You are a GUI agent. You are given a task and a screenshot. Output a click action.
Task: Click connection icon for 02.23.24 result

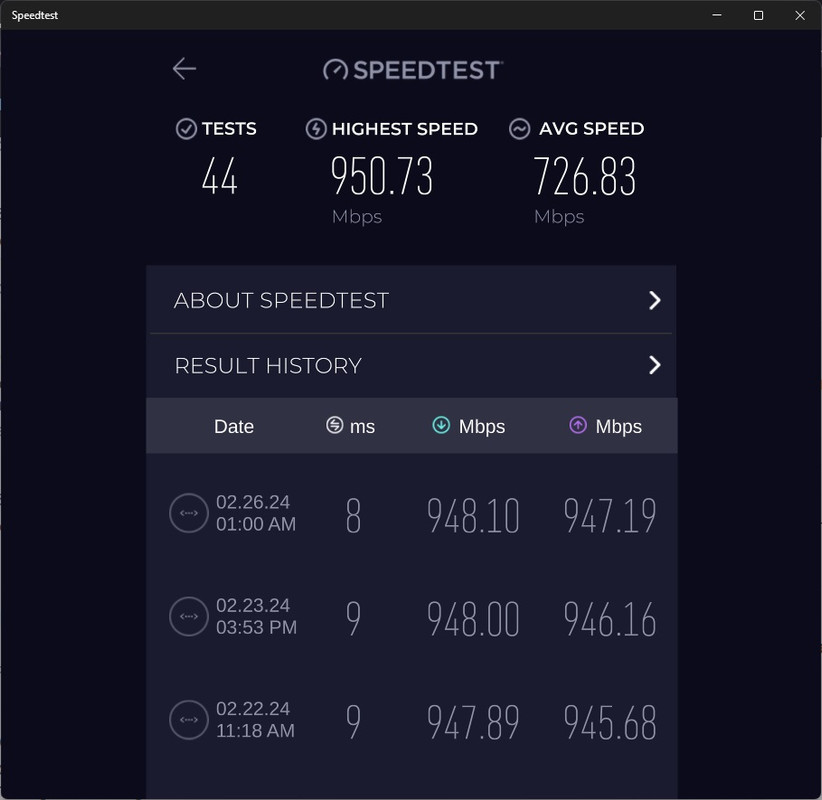[189, 616]
